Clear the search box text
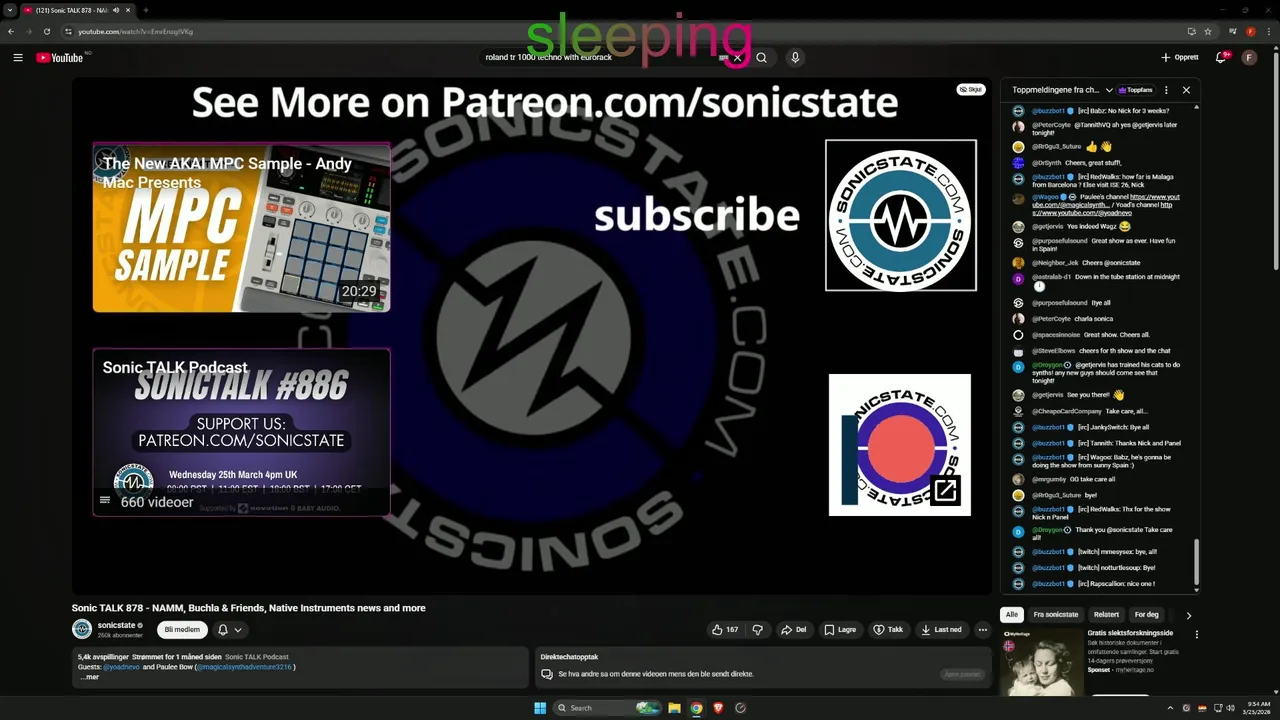The width and height of the screenshot is (1280, 720). [x=738, y=57]
